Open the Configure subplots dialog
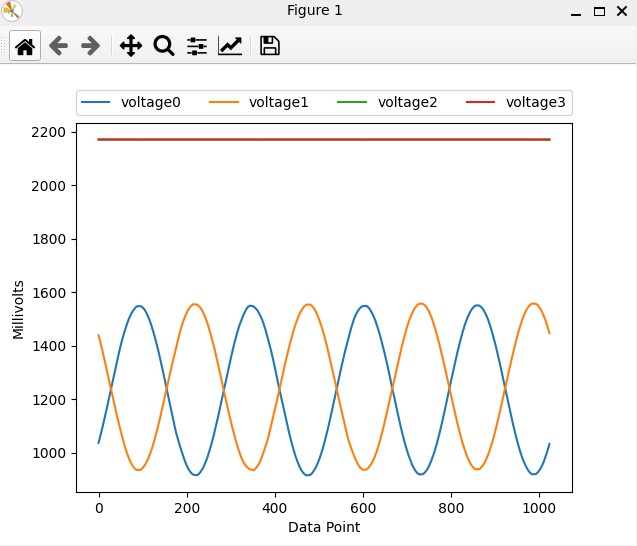Image resolution: width=637 pixels, height=546 pixels. 197,46
